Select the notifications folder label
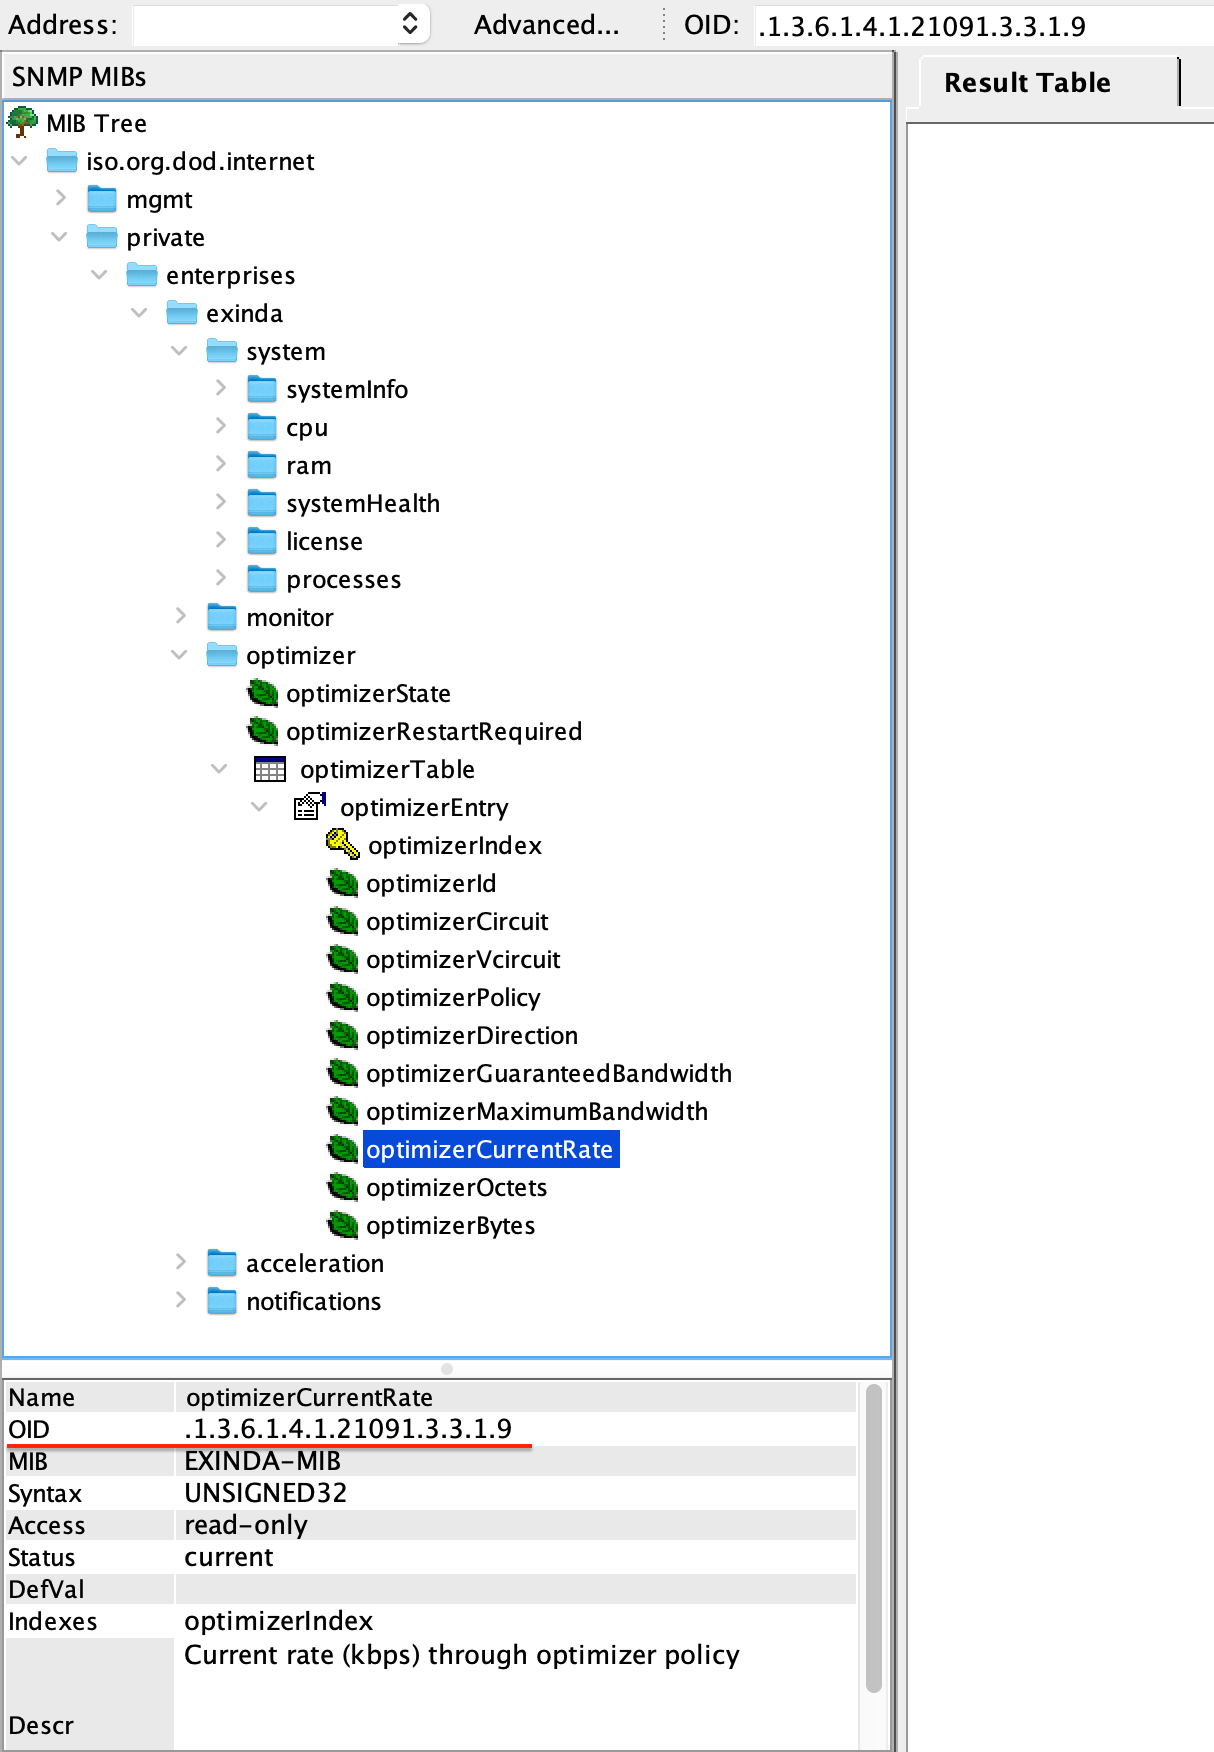 pyautogui.click(x=314, y=1301)
